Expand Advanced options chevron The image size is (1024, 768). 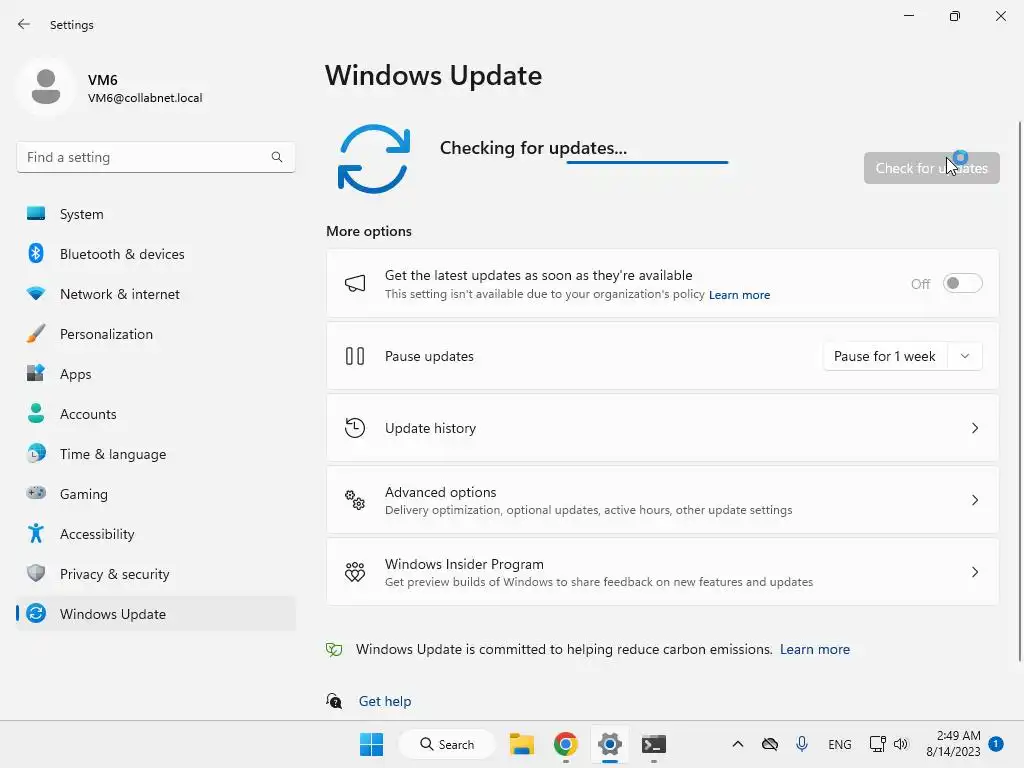coord(974,500)
